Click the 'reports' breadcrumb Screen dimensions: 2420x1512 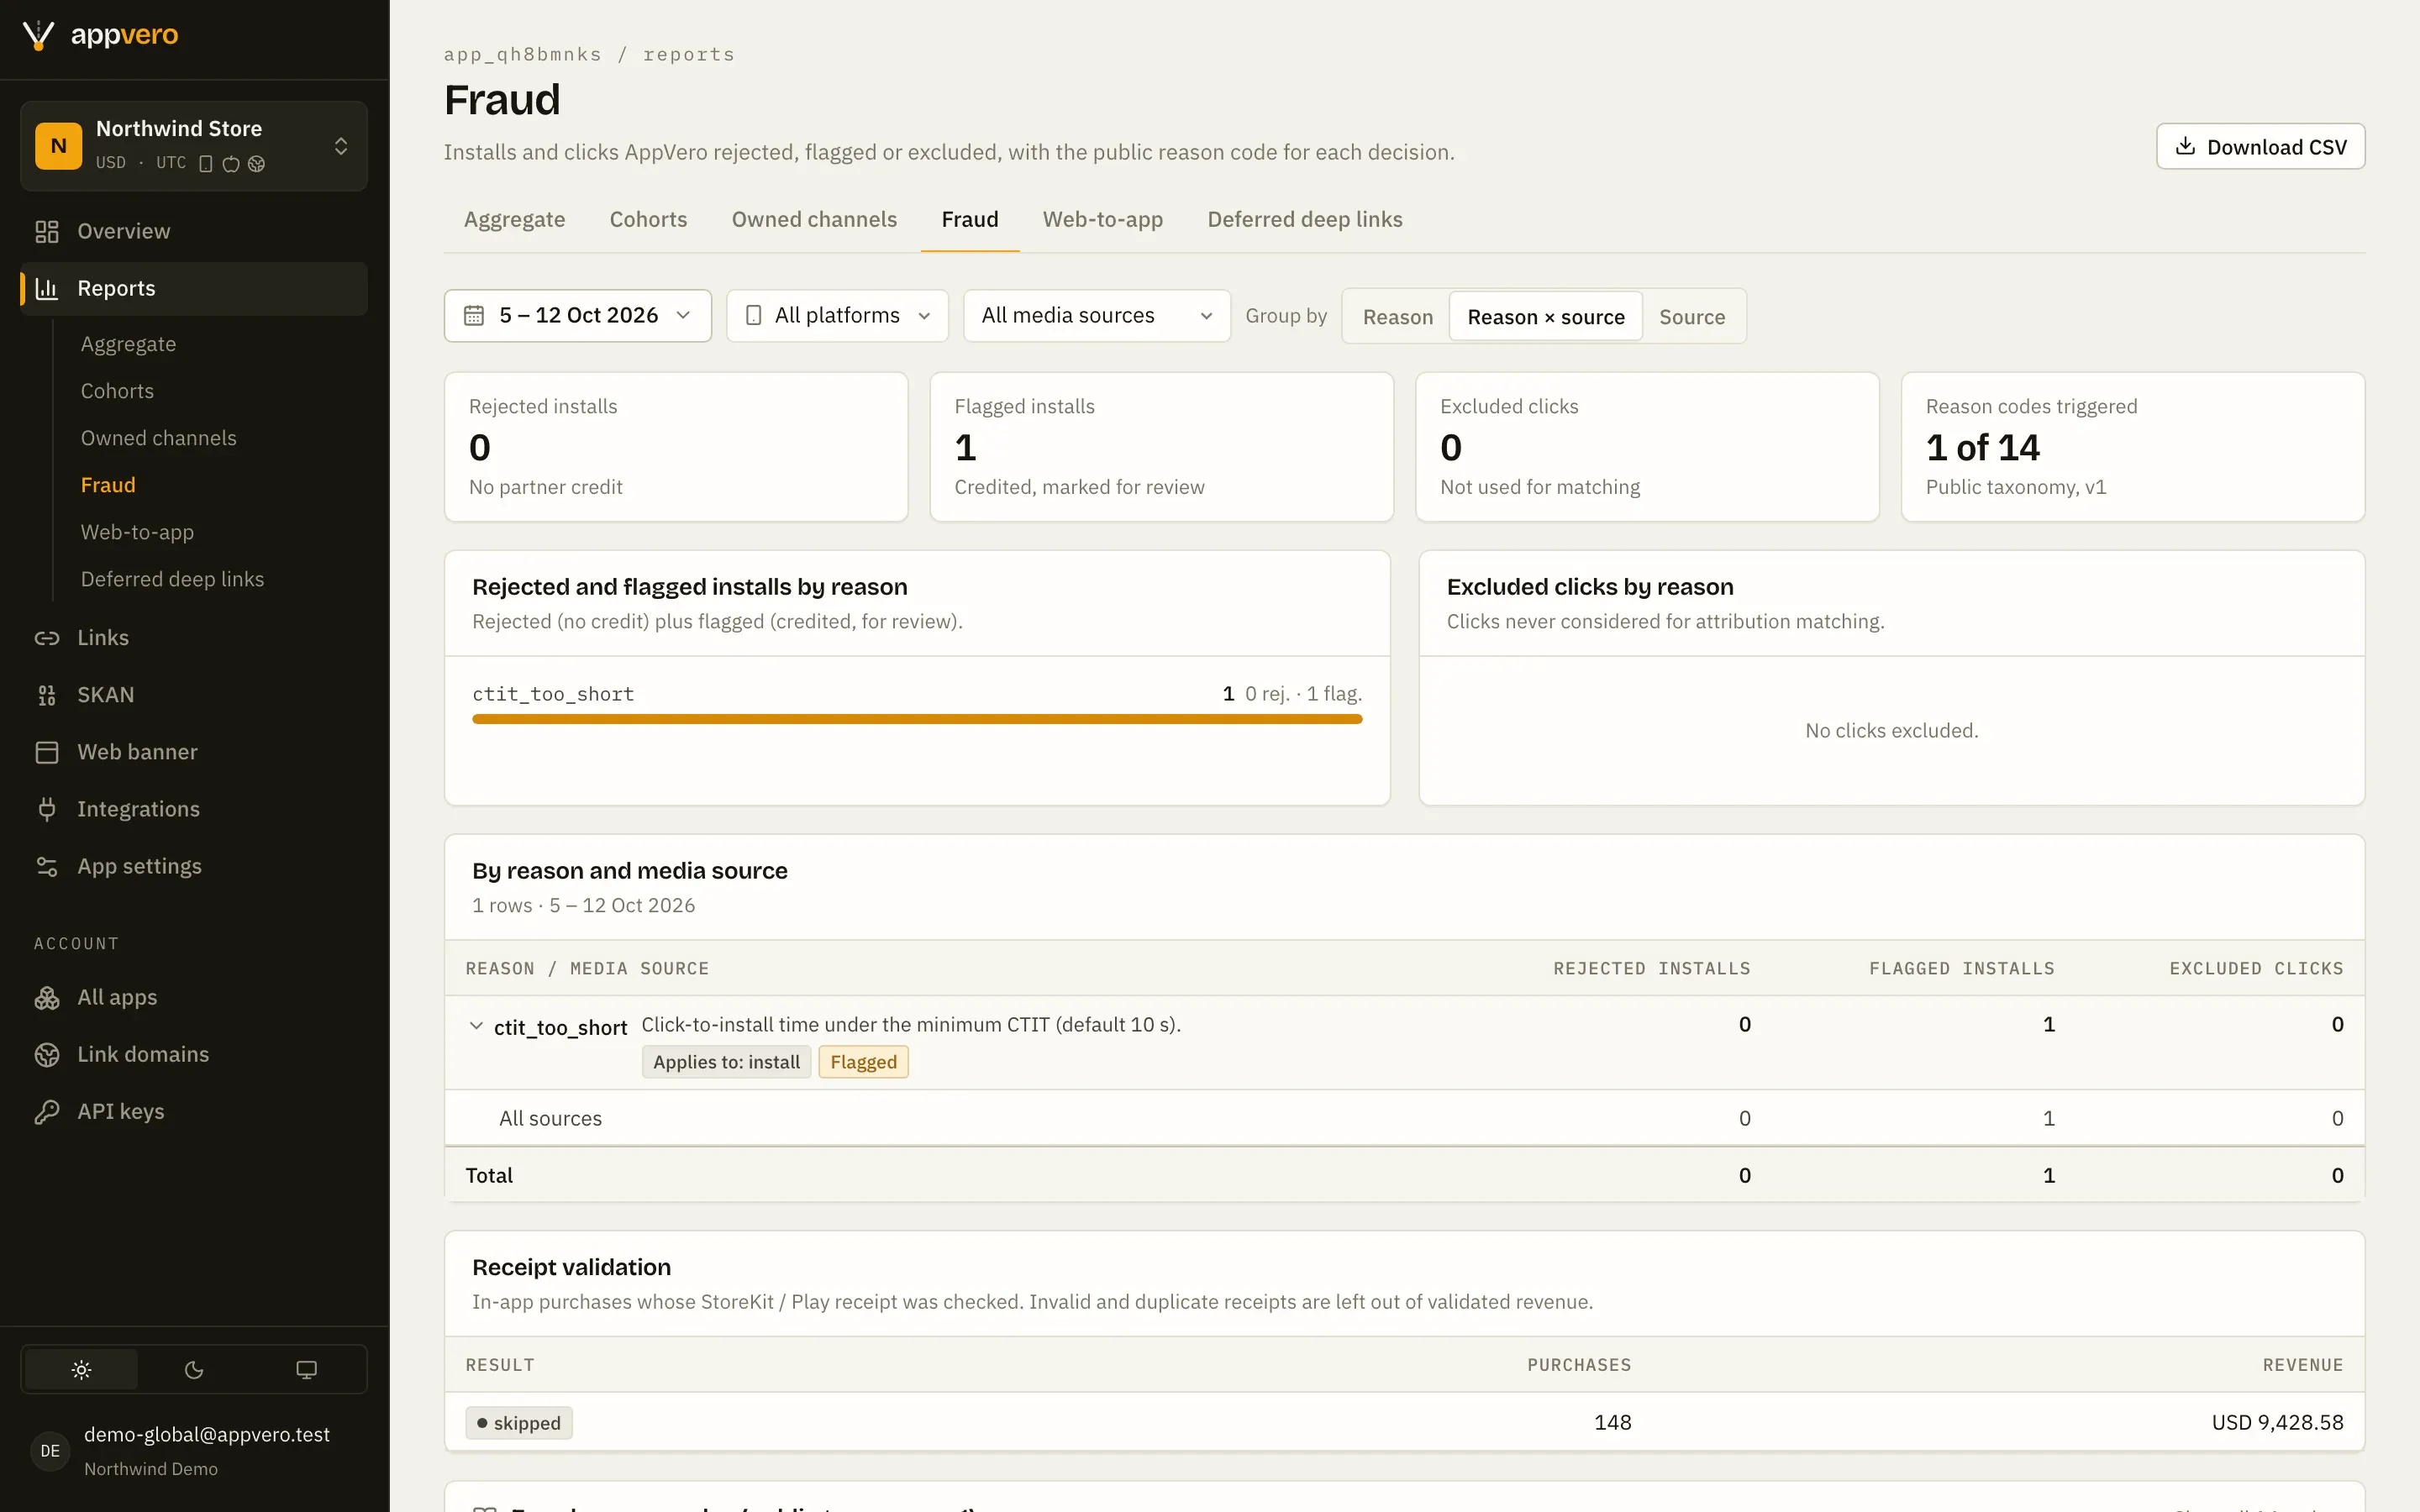coord(689,54)
